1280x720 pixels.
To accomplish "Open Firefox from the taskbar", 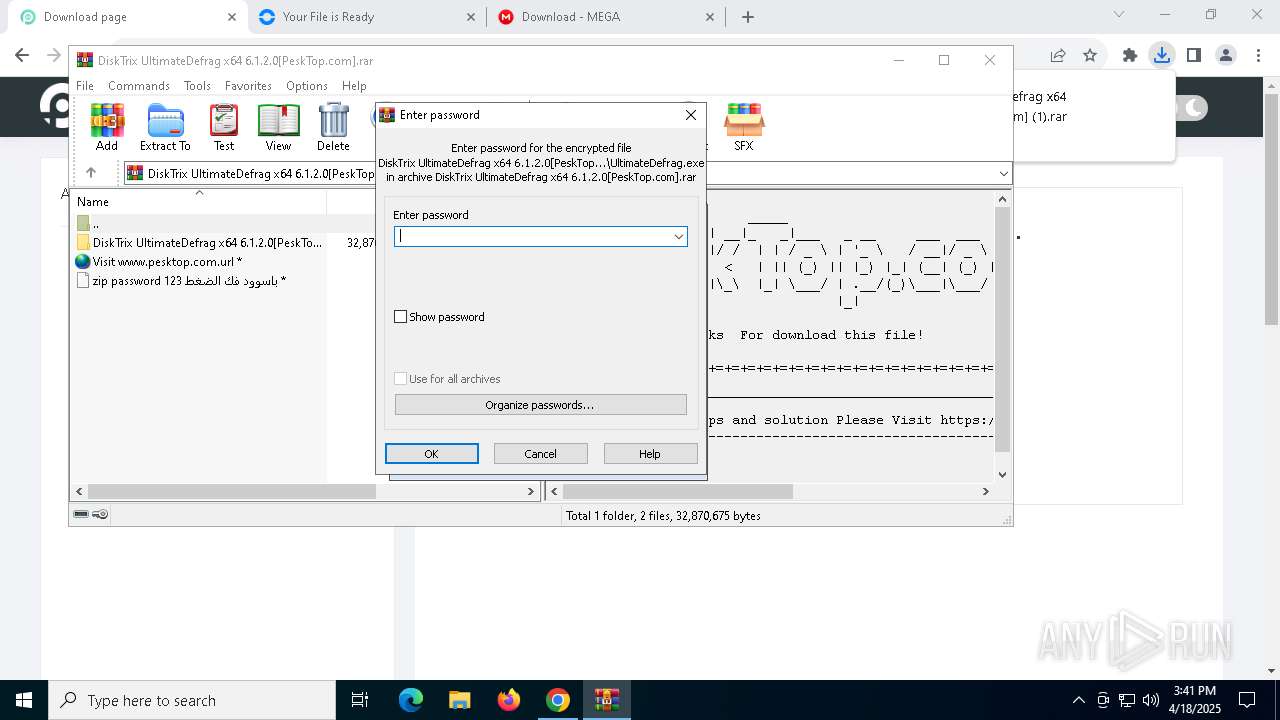I will coord(509,700).
